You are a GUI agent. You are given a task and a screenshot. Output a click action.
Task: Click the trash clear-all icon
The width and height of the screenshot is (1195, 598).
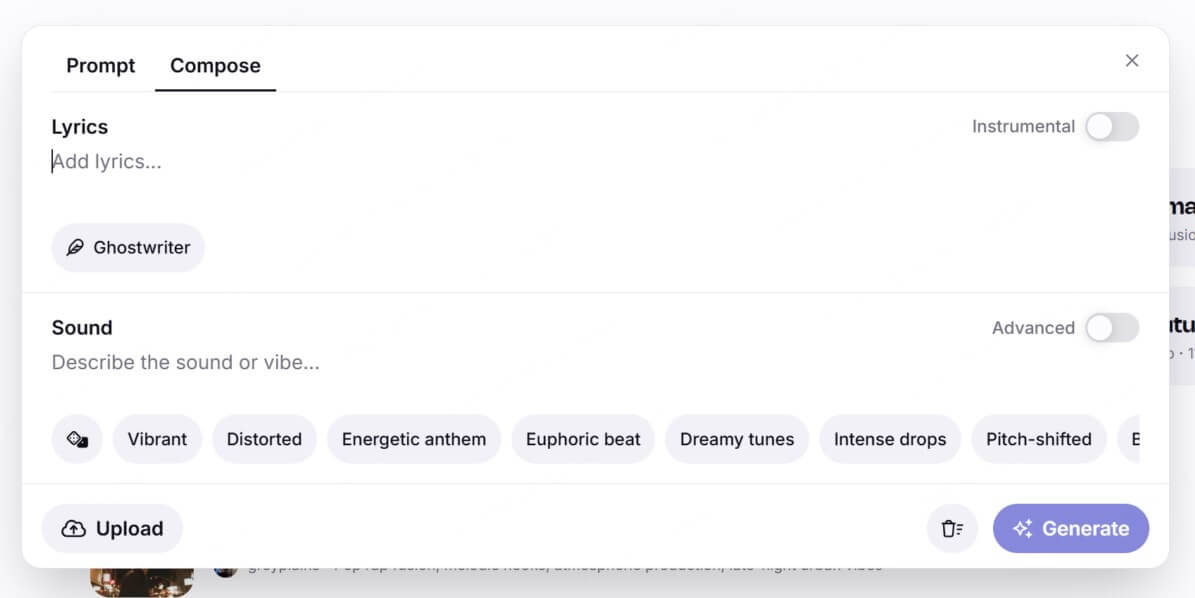tap(952, 529)
